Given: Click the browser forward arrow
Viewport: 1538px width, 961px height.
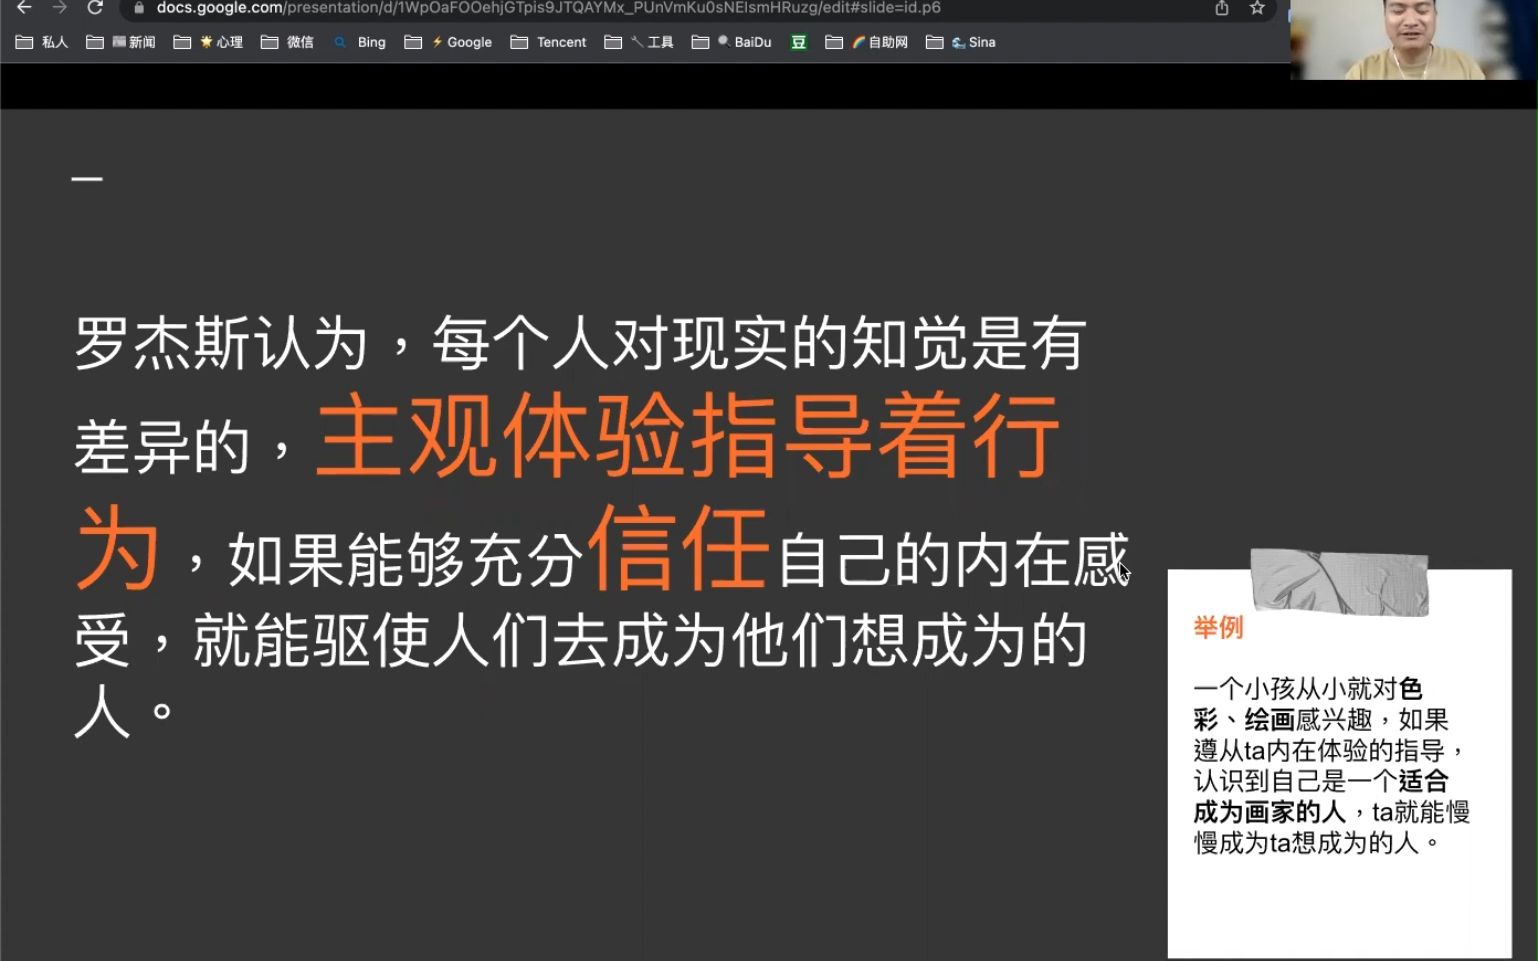Looking at the screenshot, I should 60,7.
